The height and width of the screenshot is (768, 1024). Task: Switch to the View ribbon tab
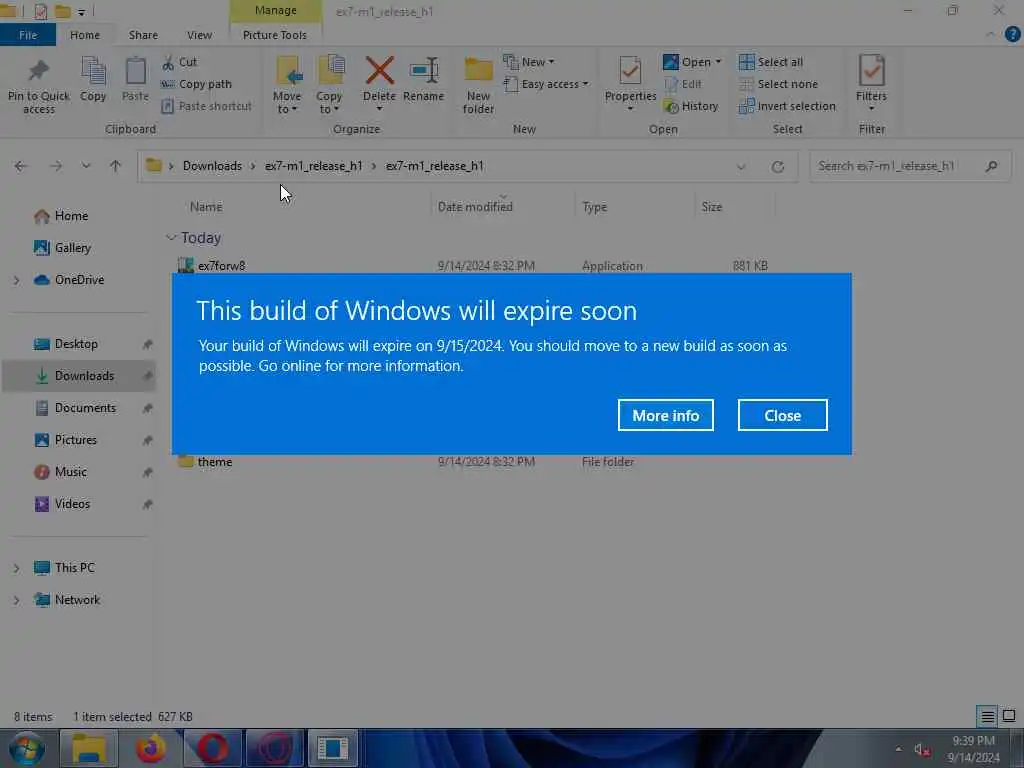199,35
